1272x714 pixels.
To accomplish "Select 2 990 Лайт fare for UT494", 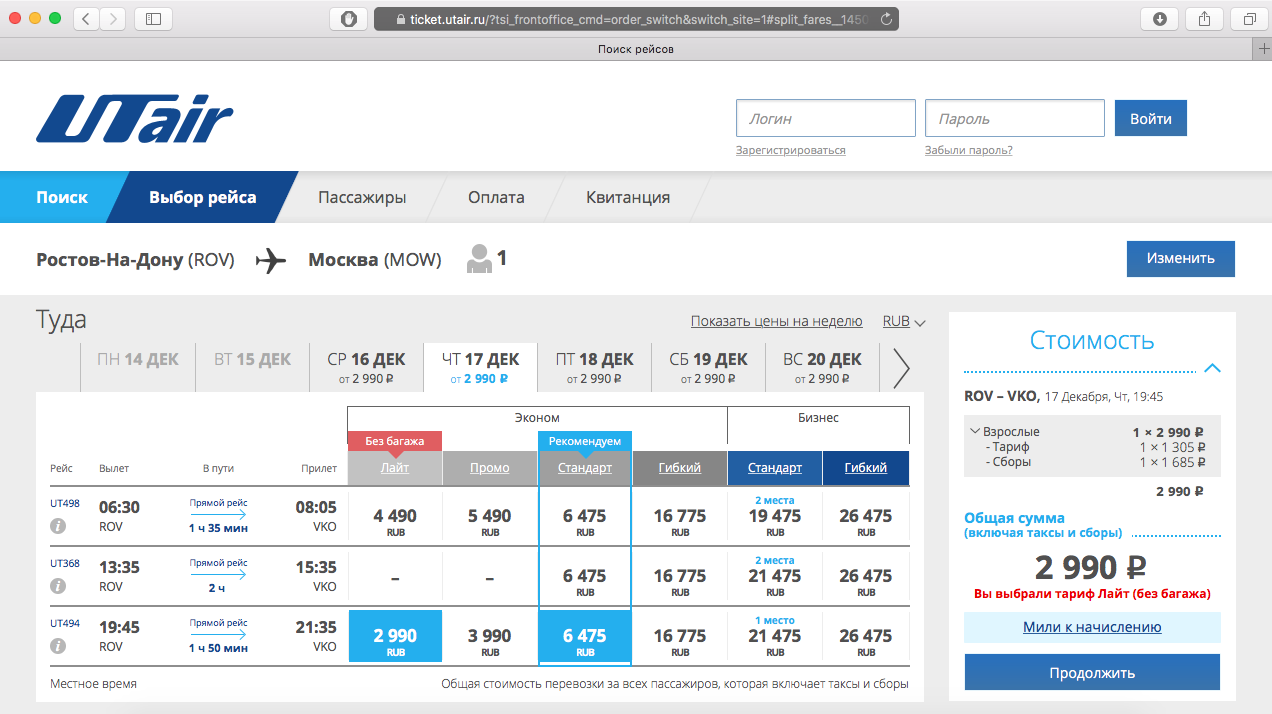I will click(x=395, y=636).
